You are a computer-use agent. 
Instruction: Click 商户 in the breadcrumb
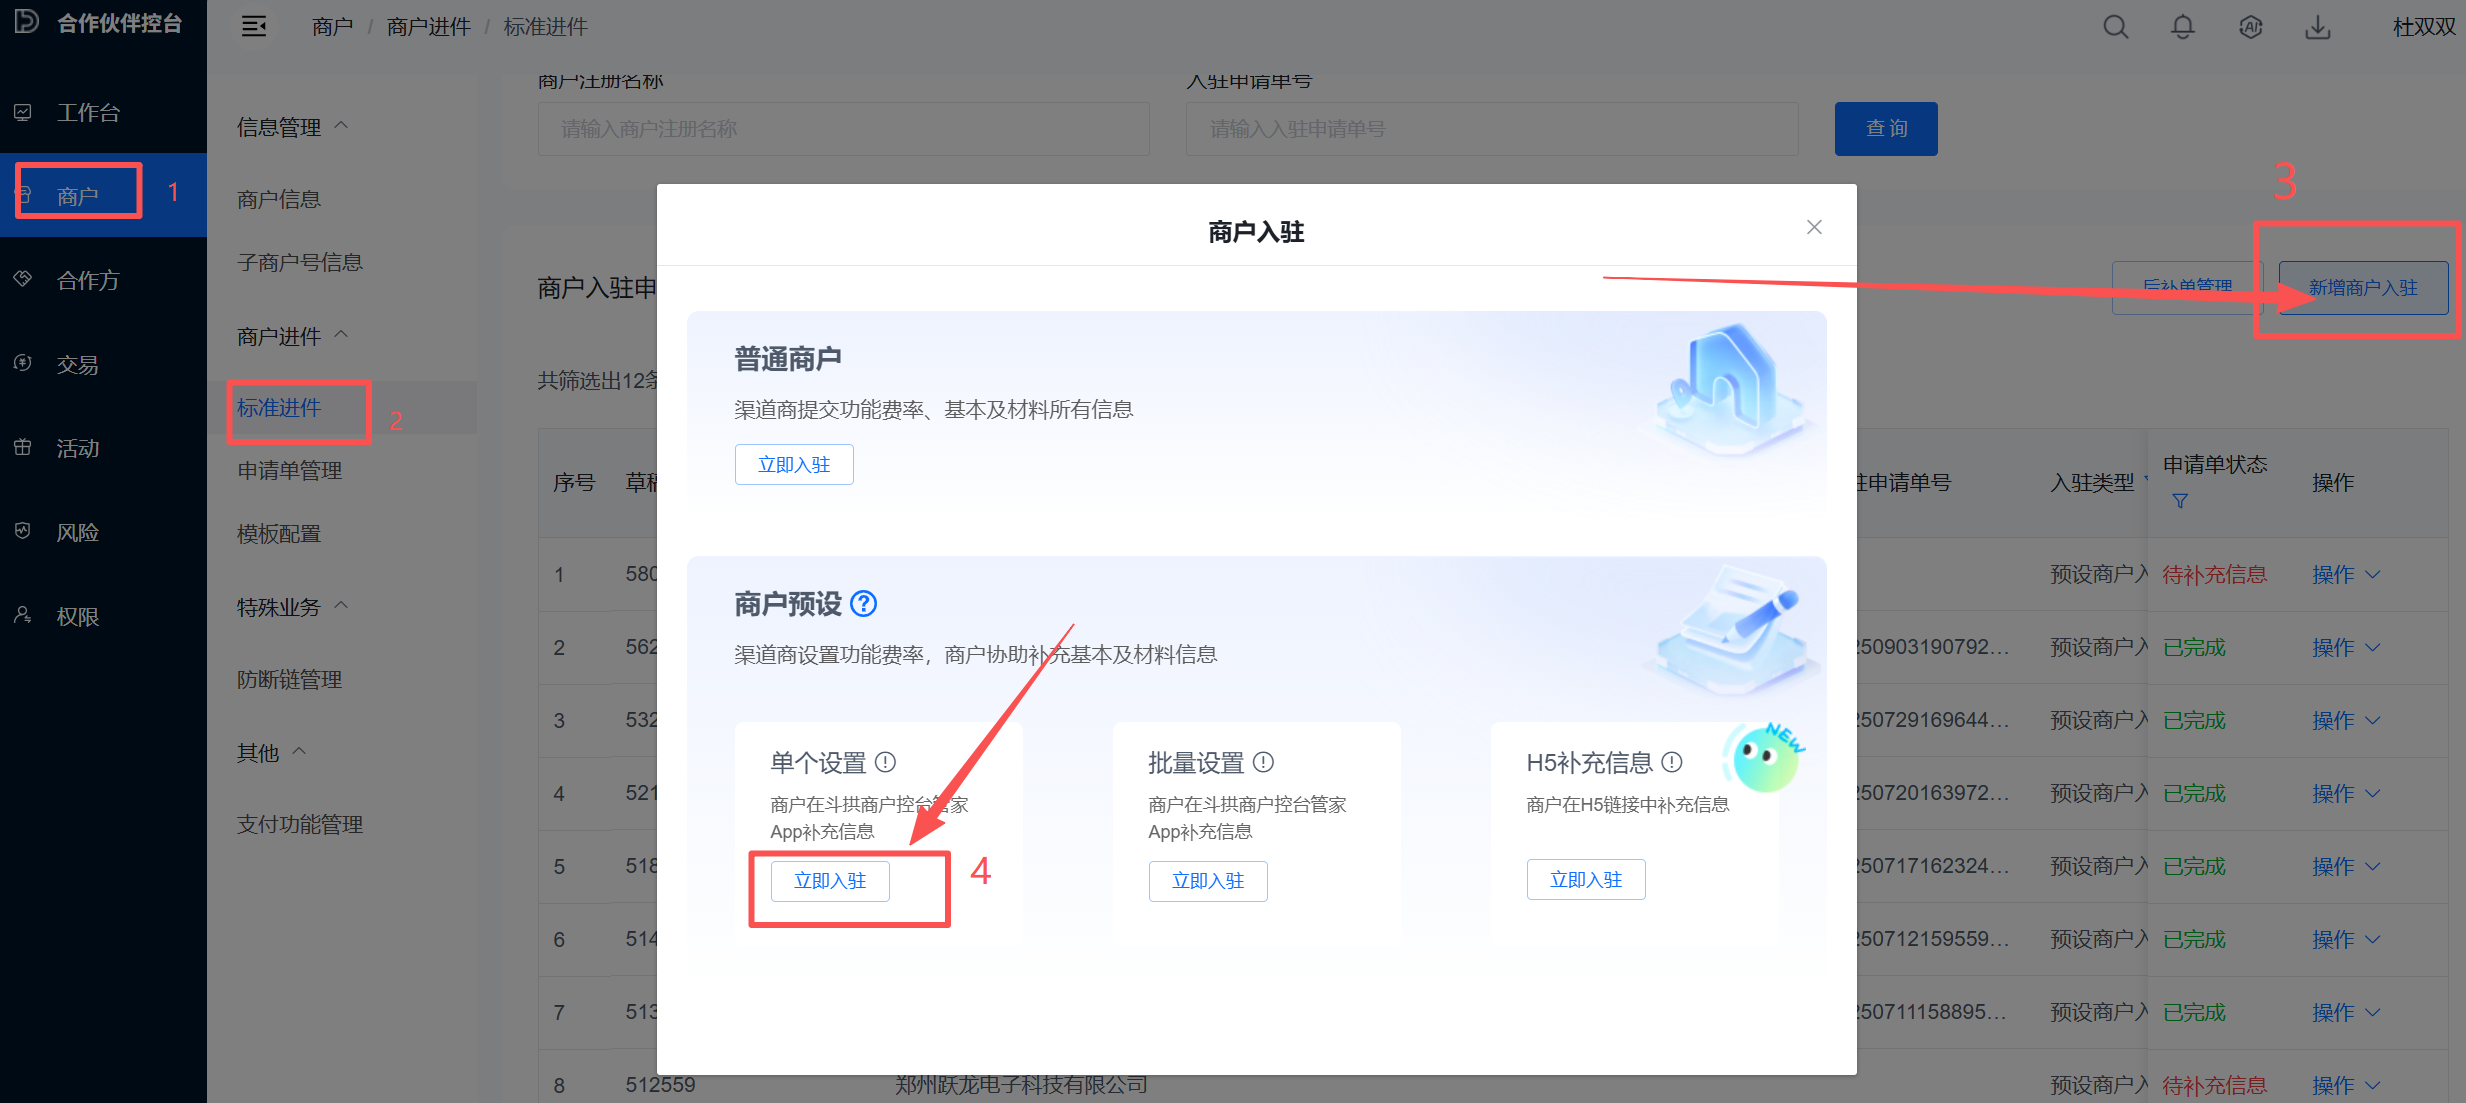tap(333, 27)
